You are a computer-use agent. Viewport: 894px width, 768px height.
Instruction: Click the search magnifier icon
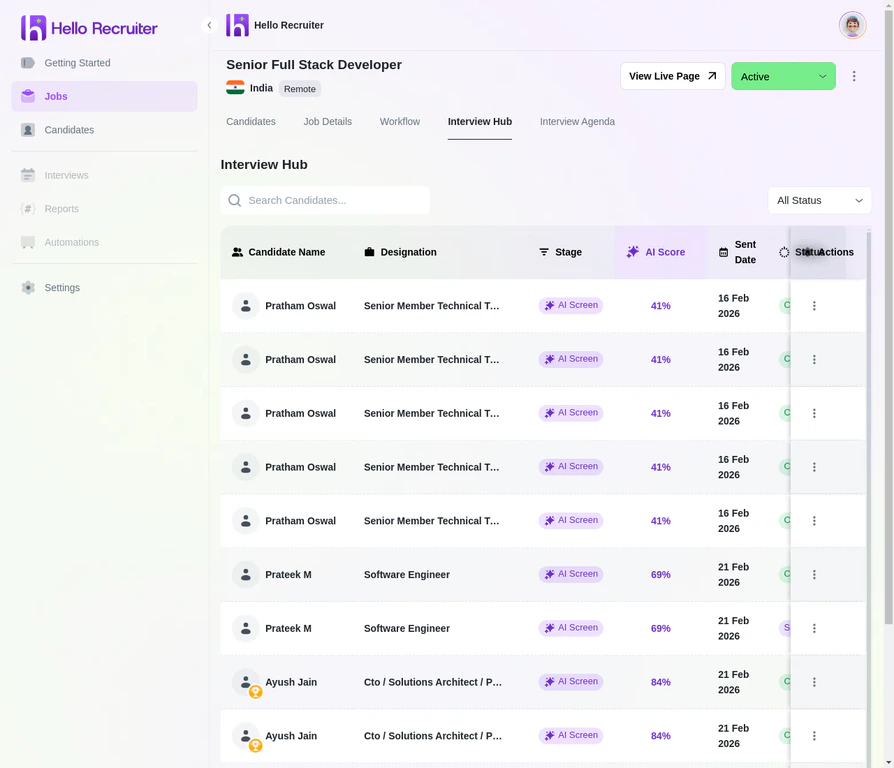[x=234, y=200]
